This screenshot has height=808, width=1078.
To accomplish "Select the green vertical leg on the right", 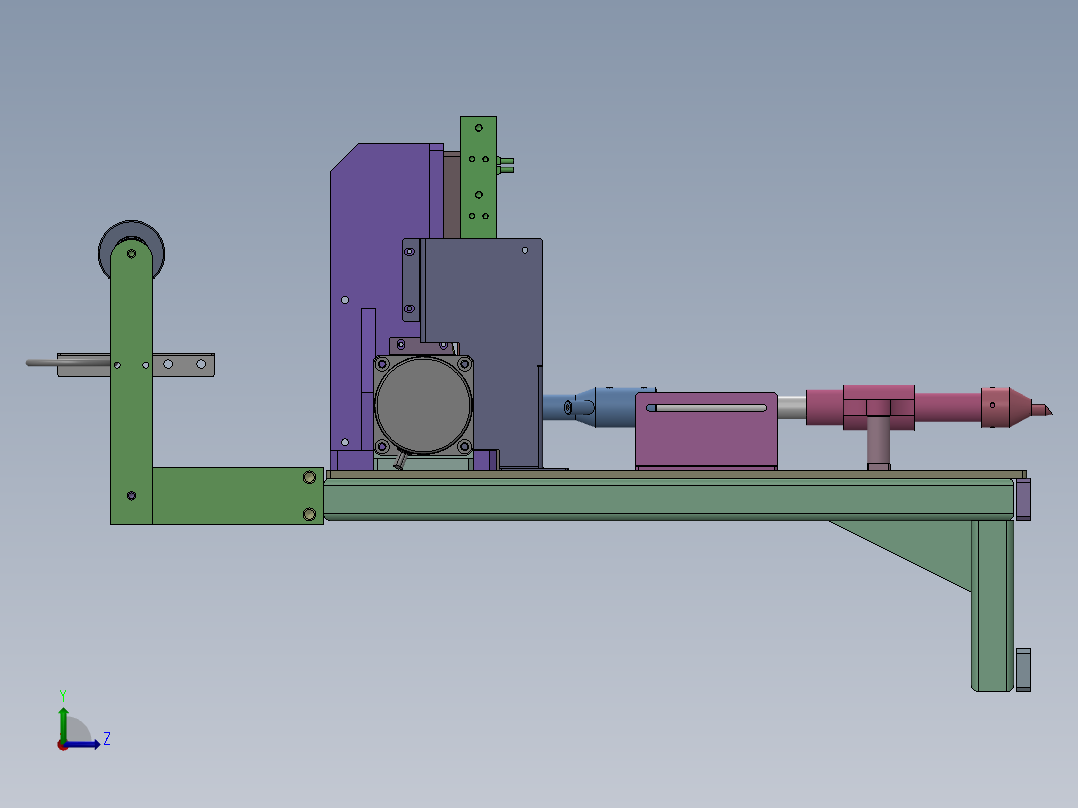I will click(992, 605).
